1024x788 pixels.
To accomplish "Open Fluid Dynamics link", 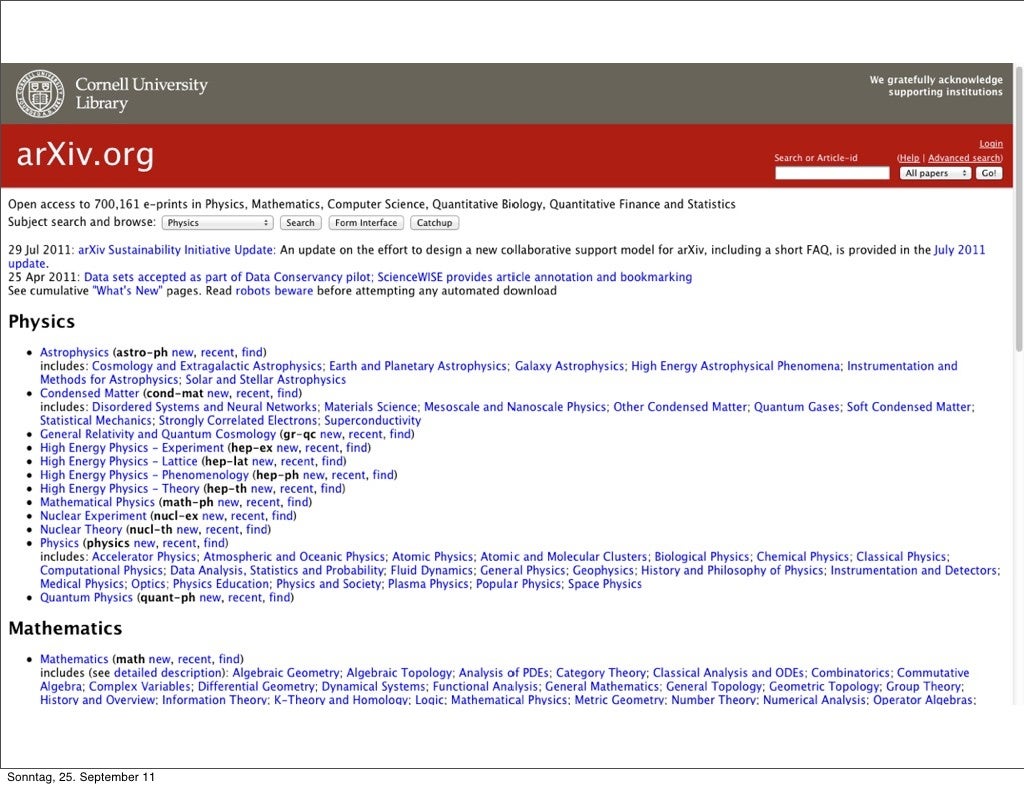I will [x=432, y=571].
